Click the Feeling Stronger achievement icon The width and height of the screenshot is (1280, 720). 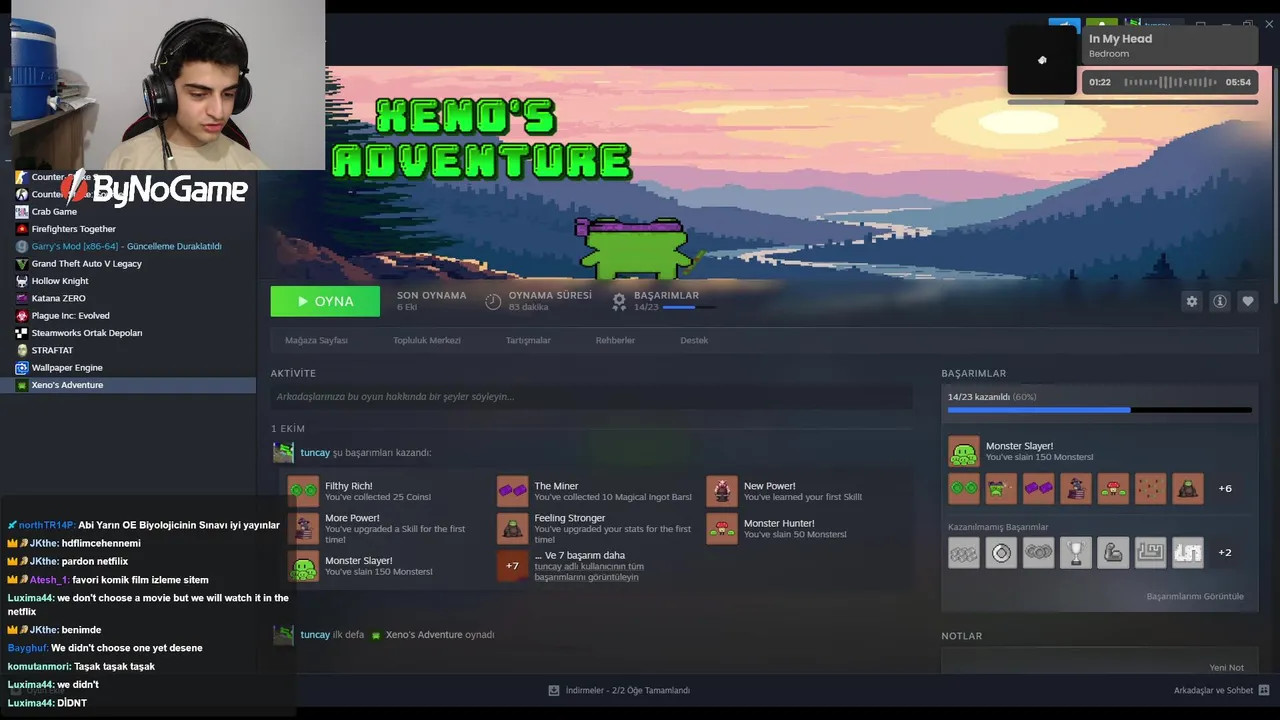click(512, 528)
